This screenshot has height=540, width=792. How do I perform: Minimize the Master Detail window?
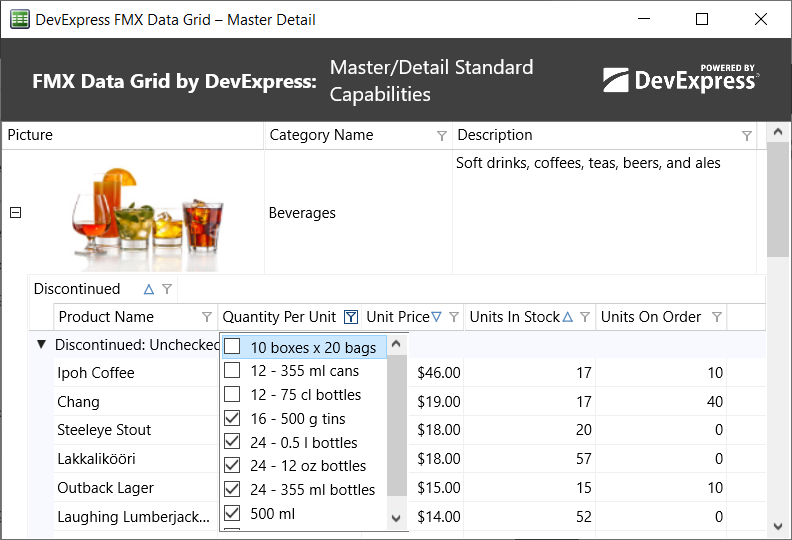point(644,19)
